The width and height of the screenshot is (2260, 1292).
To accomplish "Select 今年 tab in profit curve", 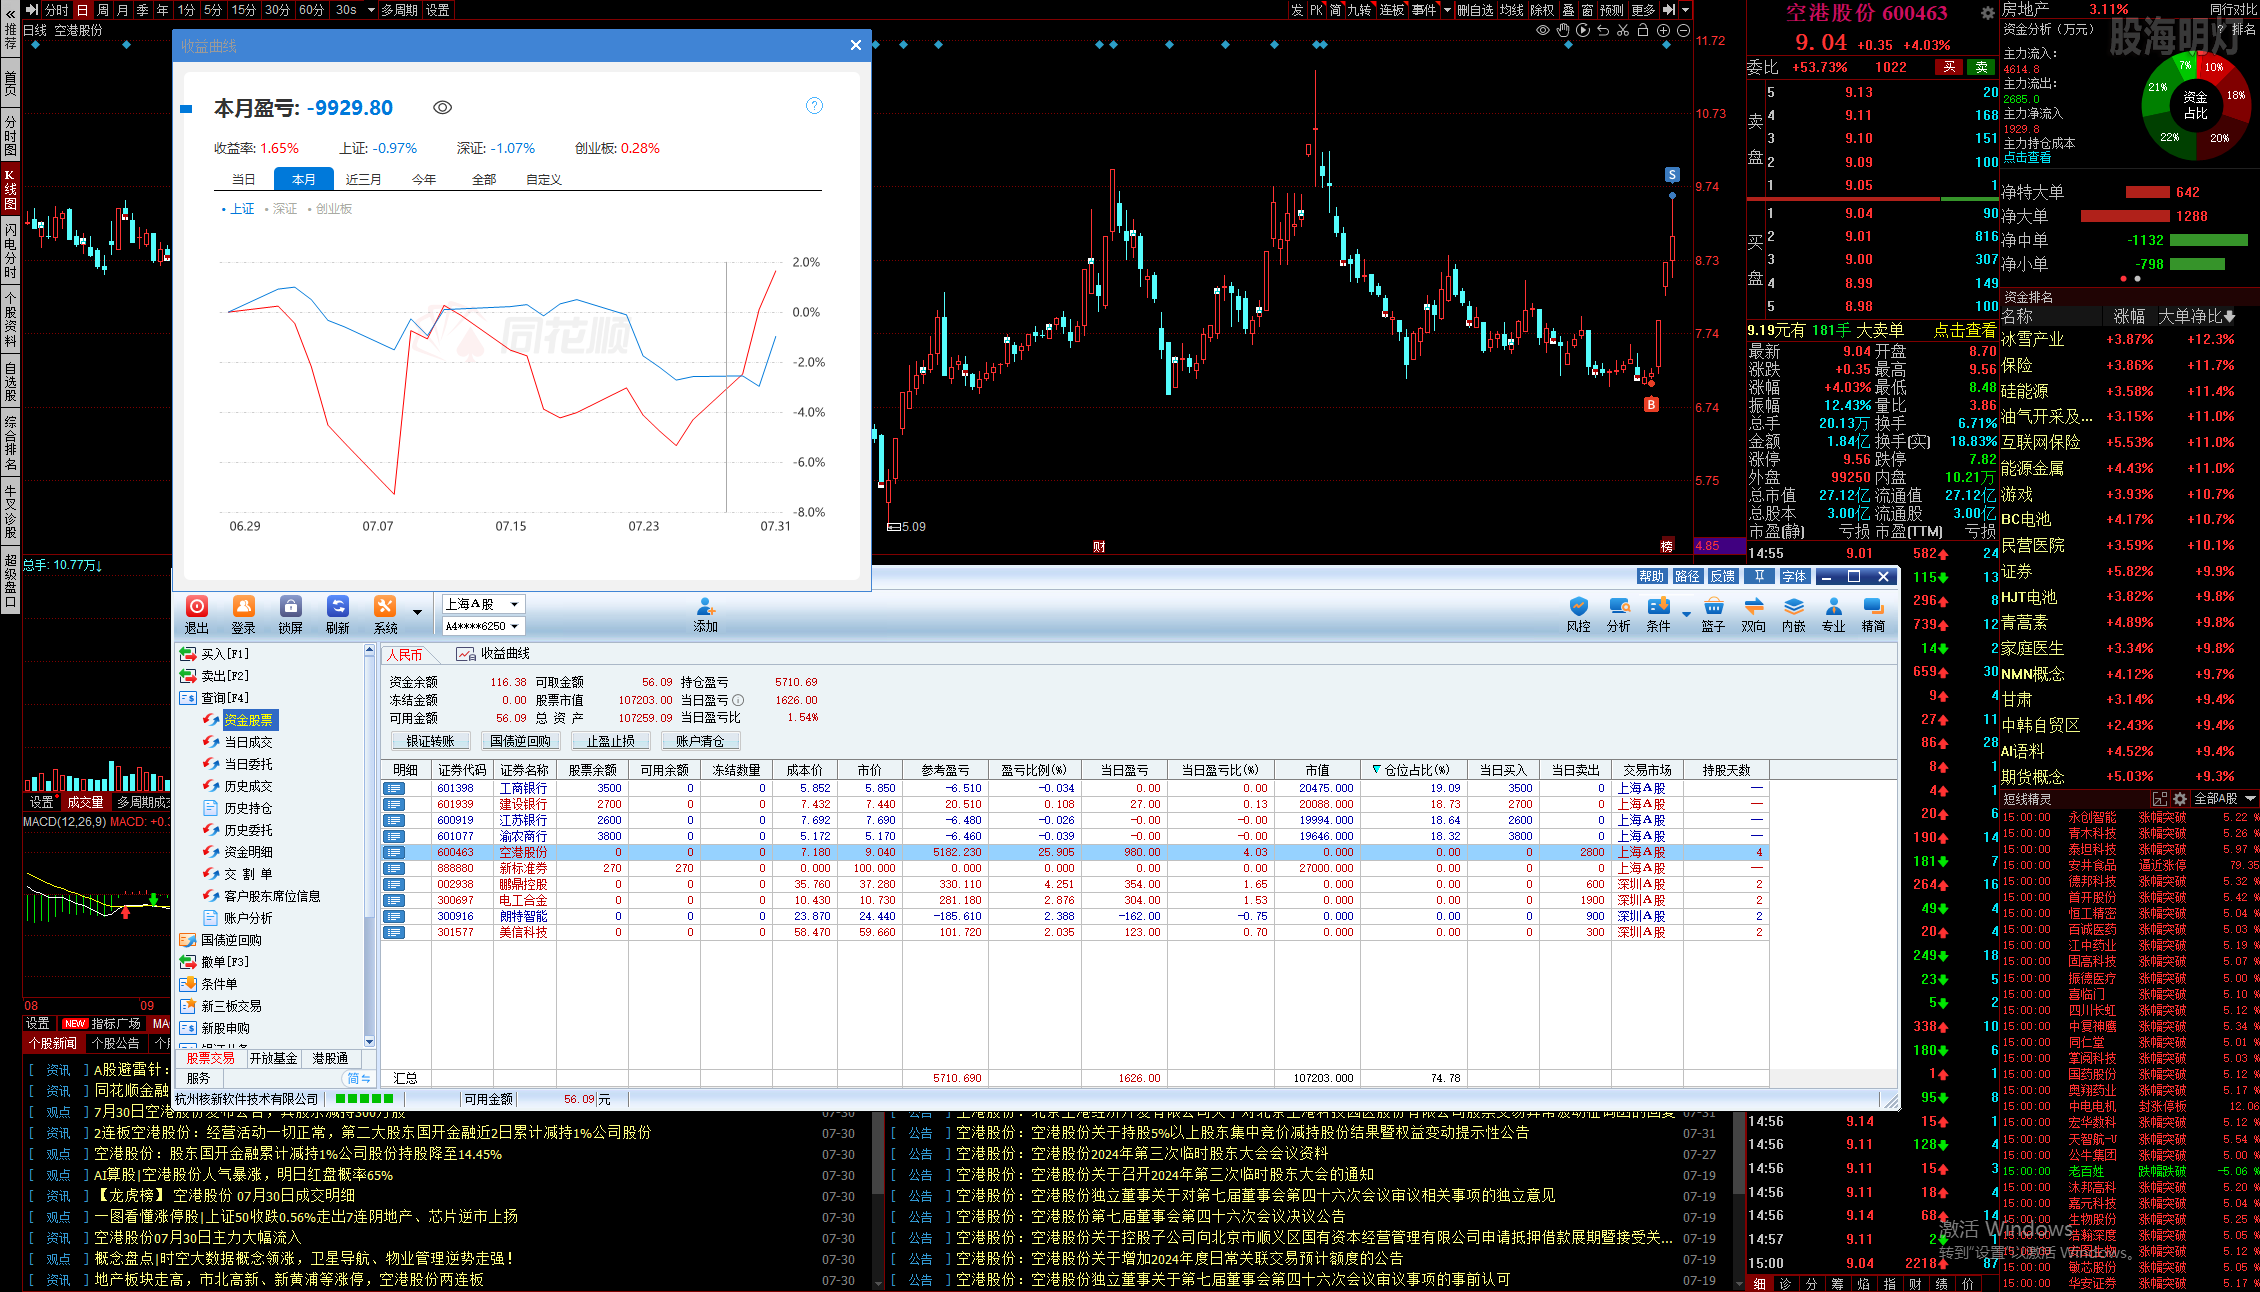I will click(424, 179).
